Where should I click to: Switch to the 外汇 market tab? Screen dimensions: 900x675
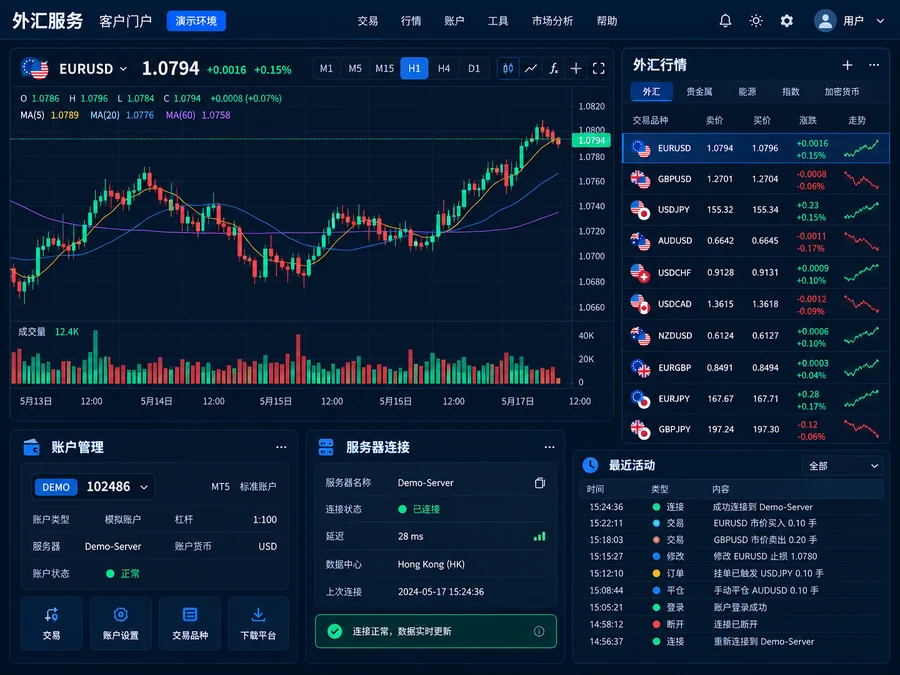pyautogui.click(x=651, y=92)
